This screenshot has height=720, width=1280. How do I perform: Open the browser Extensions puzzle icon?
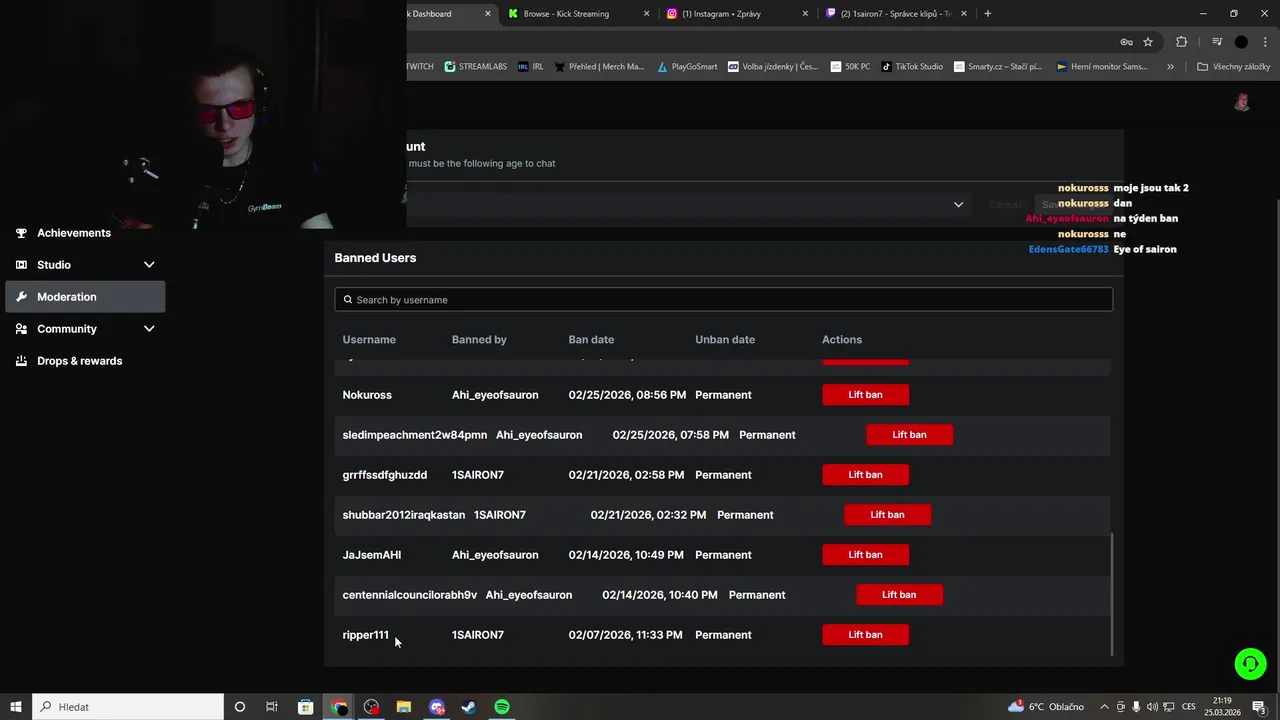[x=1182, y=42]
